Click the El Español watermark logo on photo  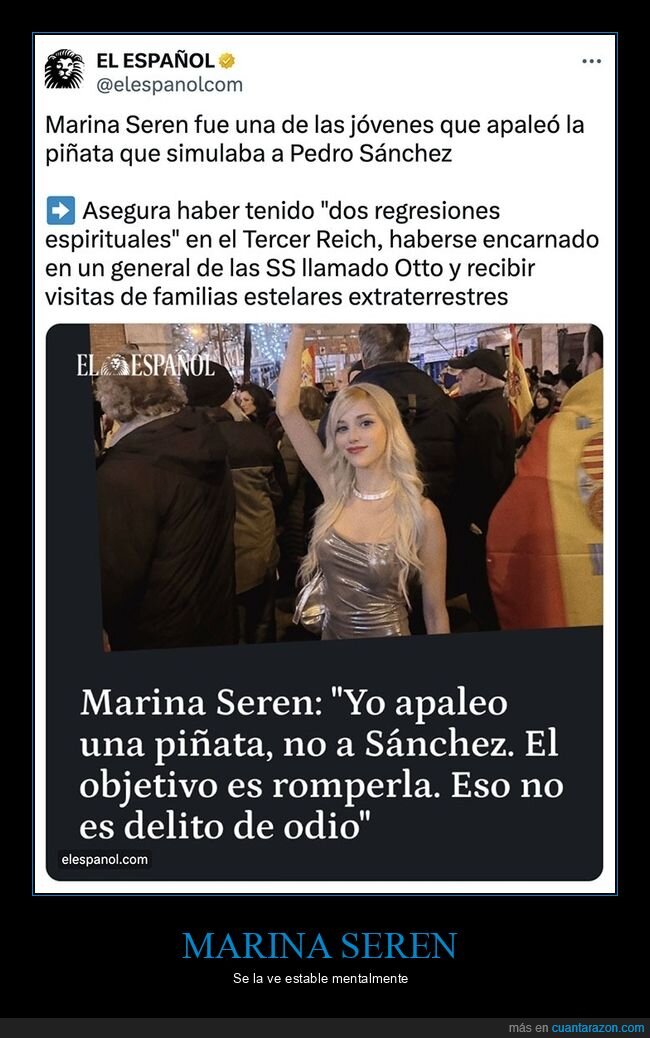click(x=145, y=365)
